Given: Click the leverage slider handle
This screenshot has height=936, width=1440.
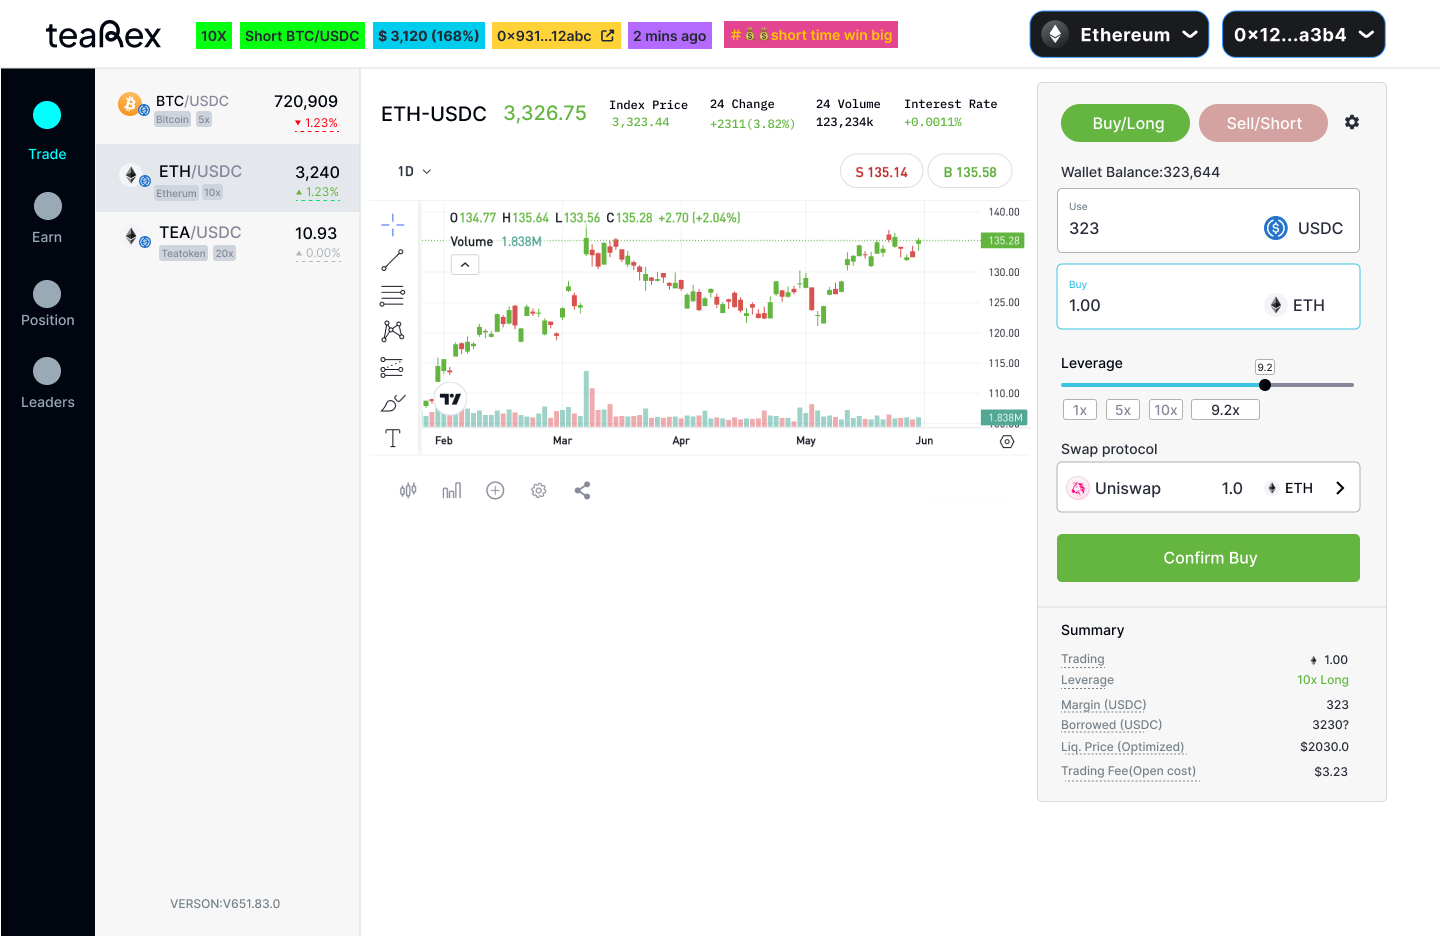Looking at the screenshot, I should coord(1265,385).
